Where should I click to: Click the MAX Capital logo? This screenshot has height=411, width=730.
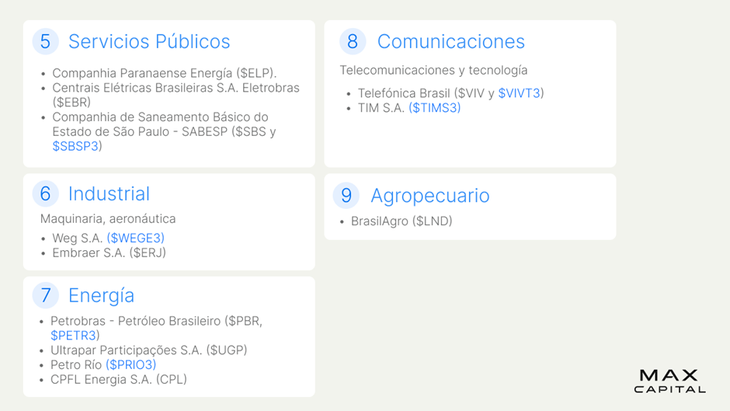(669, 381)
